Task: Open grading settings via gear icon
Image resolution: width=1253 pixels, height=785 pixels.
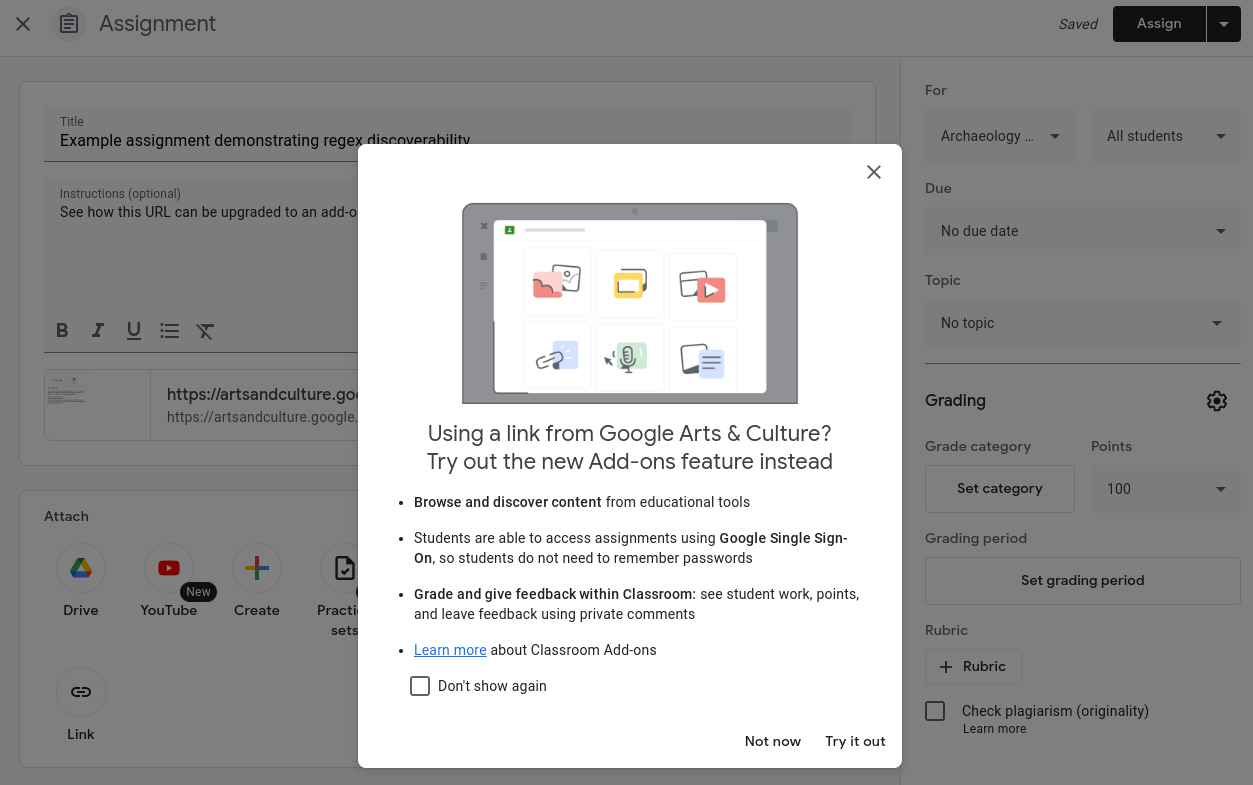Action: (x=1216, y=400)
